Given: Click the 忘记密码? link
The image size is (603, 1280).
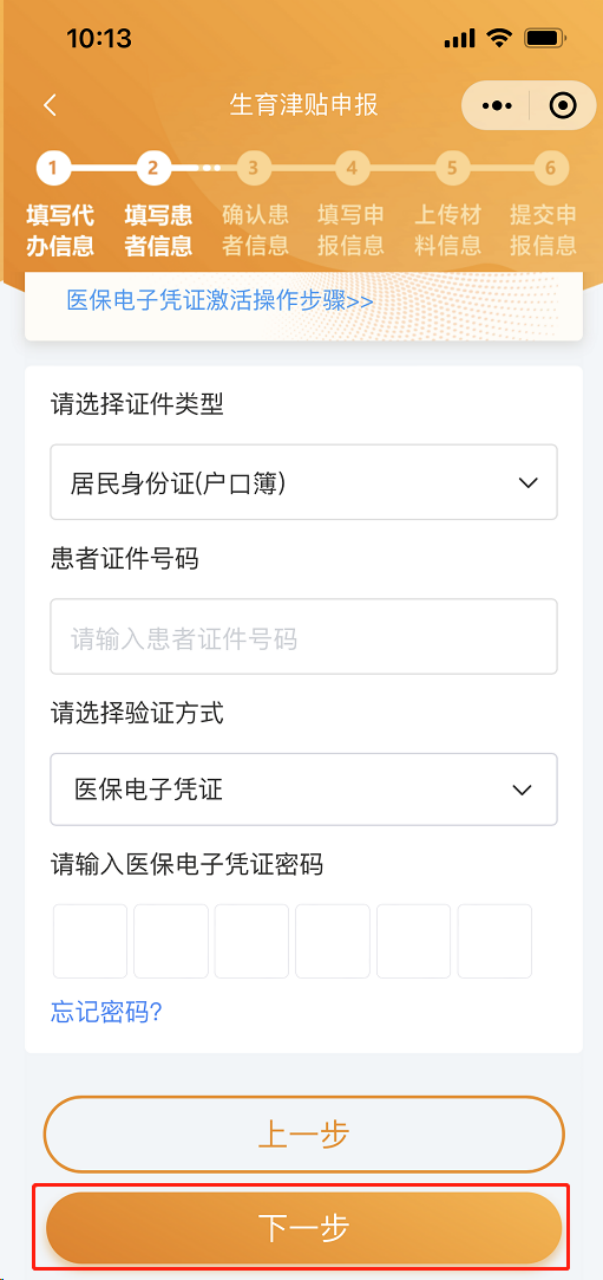Looking at the screenshot, I should coord(106,1012).
